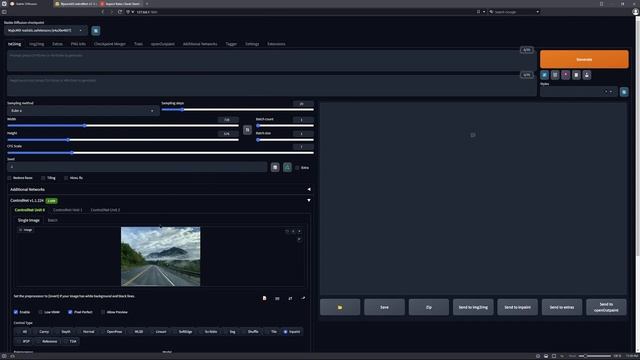The height and width of the screenshot is (360, 640).
Task: Open the Checkpoint Merger tab
Action: click(x=110, y=44)
